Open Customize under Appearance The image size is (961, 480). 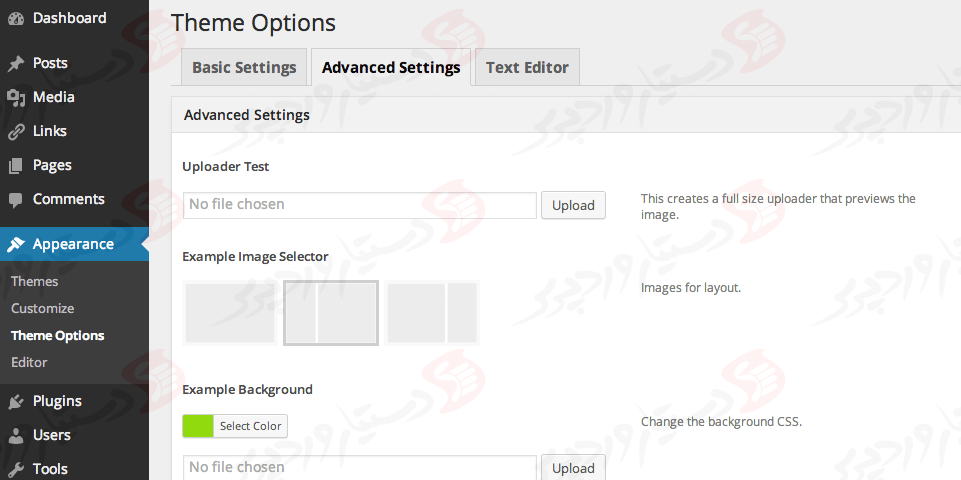point(43,308)
